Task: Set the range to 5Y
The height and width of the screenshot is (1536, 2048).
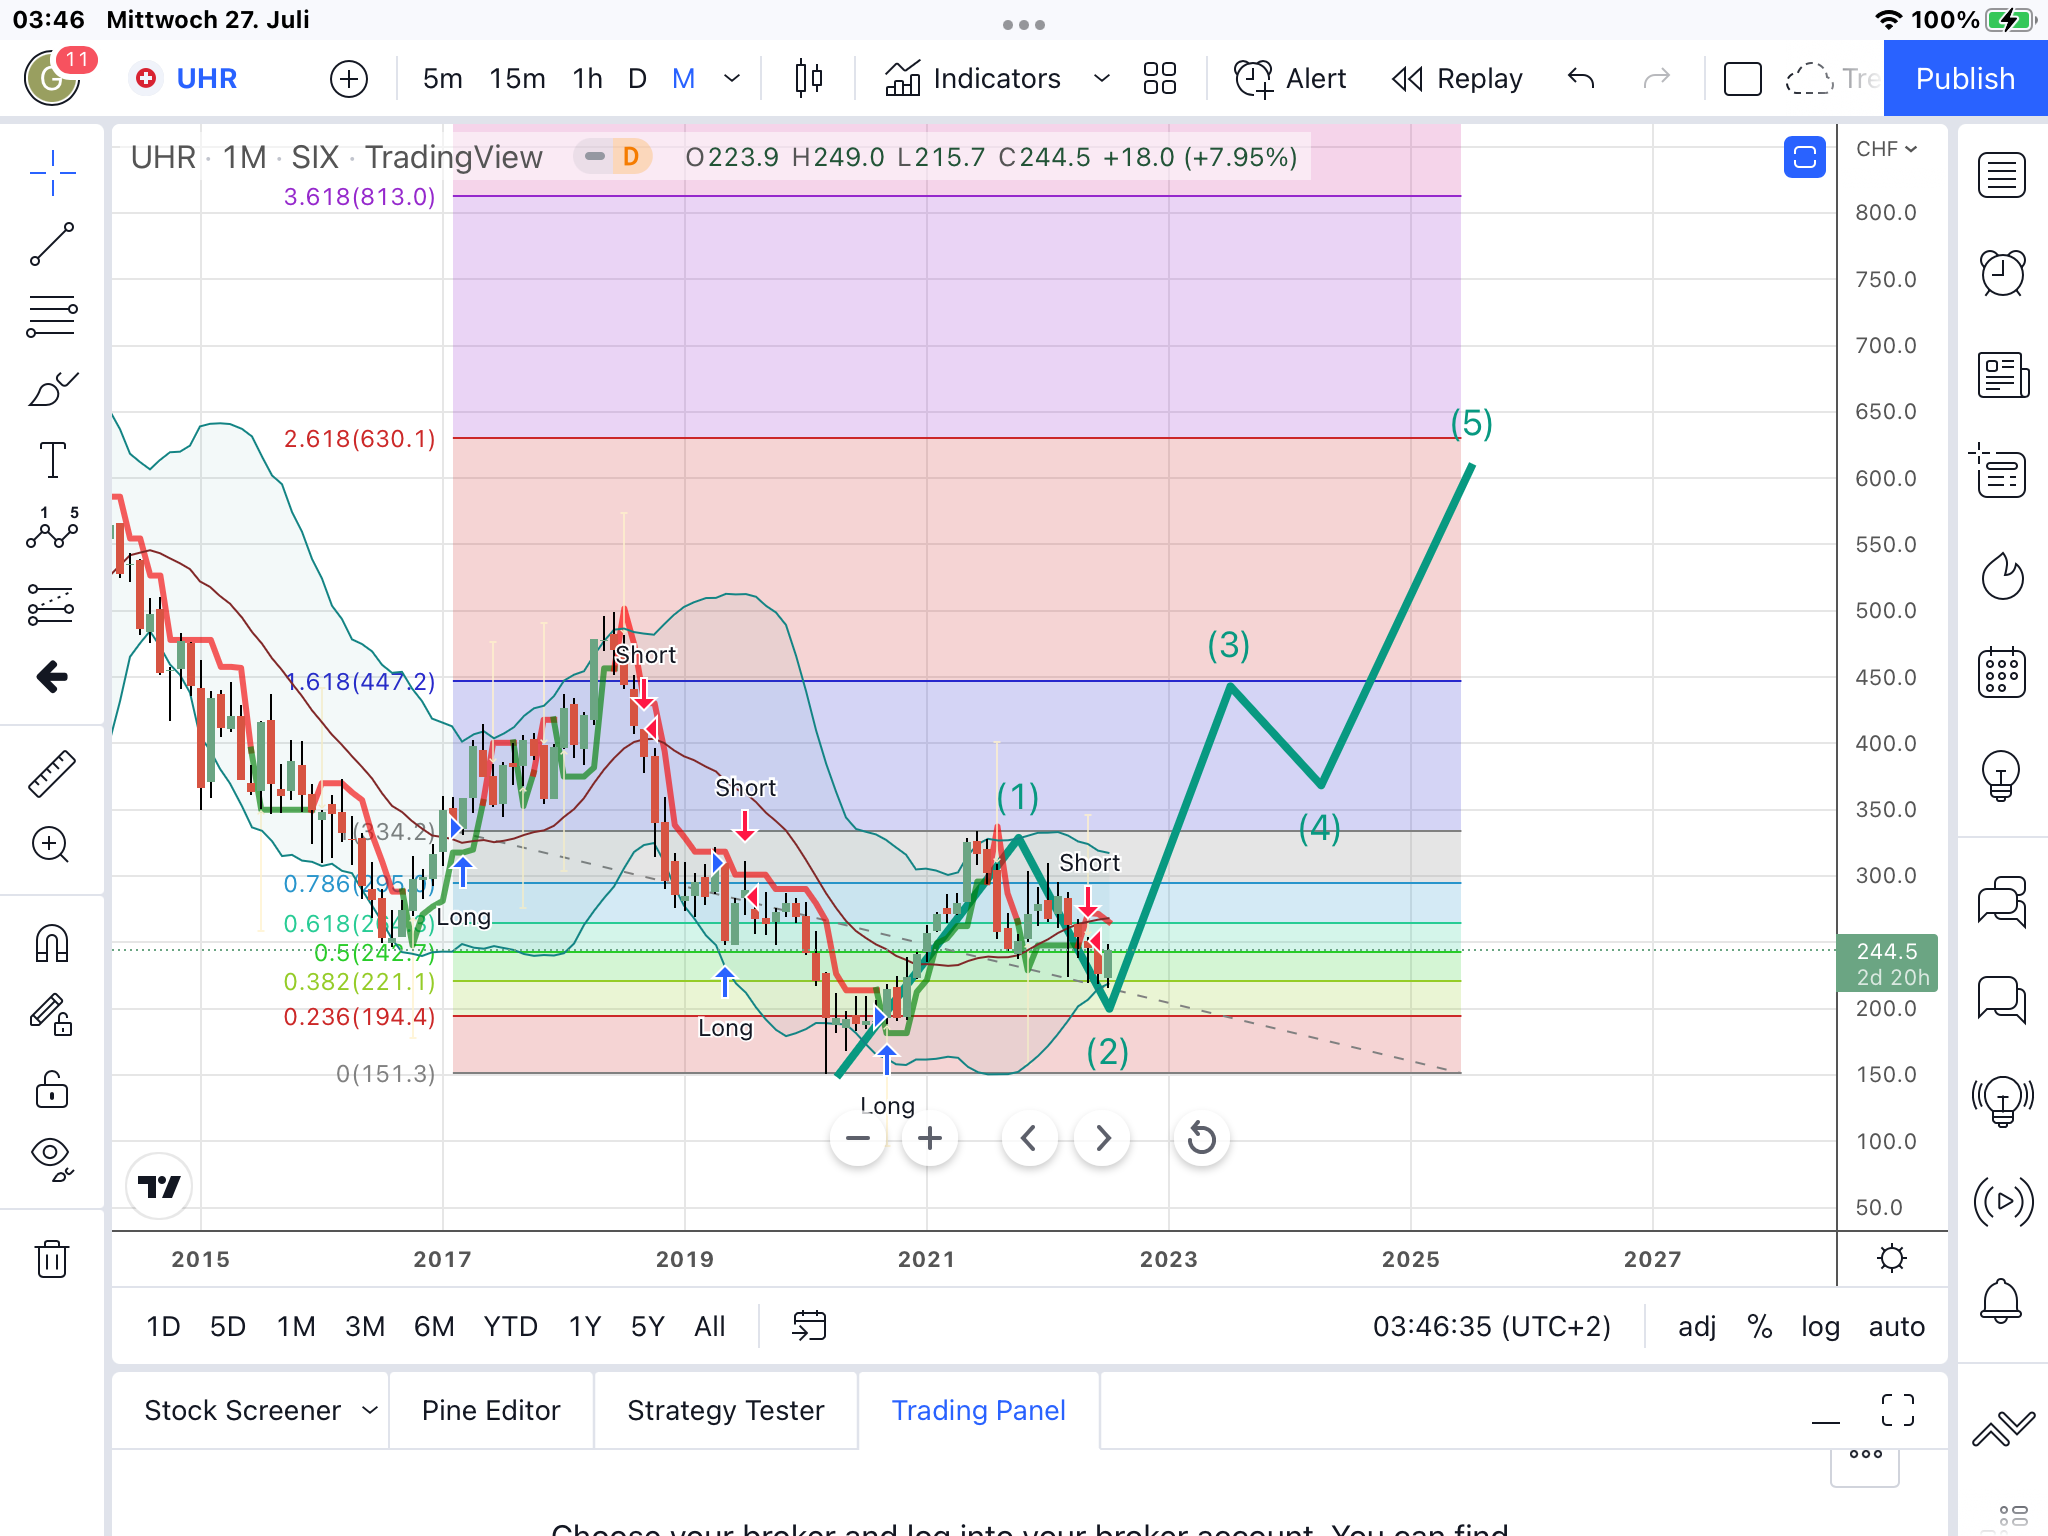Action: (x=647, y=1326)
